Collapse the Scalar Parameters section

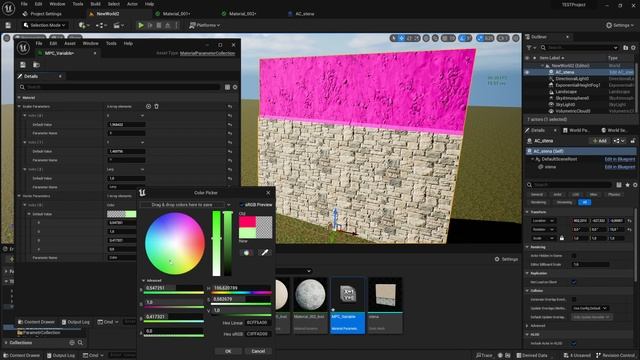tap(19, 107)
